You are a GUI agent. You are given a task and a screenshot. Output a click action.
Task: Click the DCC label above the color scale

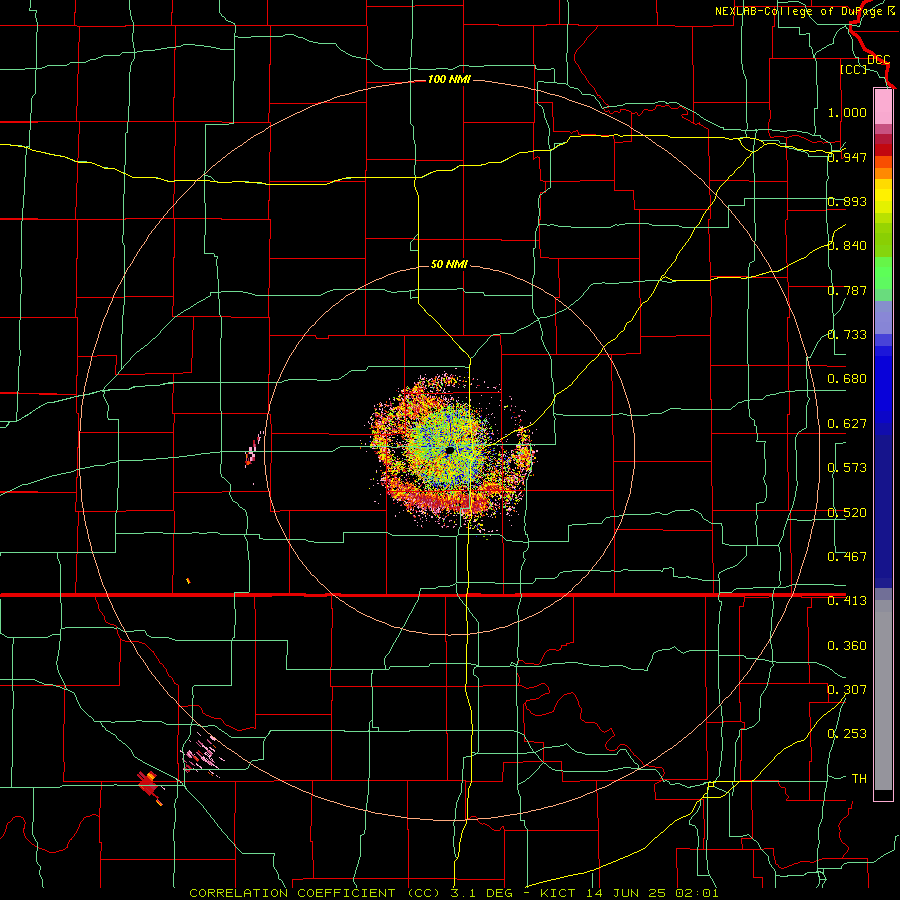pos(878,60)
